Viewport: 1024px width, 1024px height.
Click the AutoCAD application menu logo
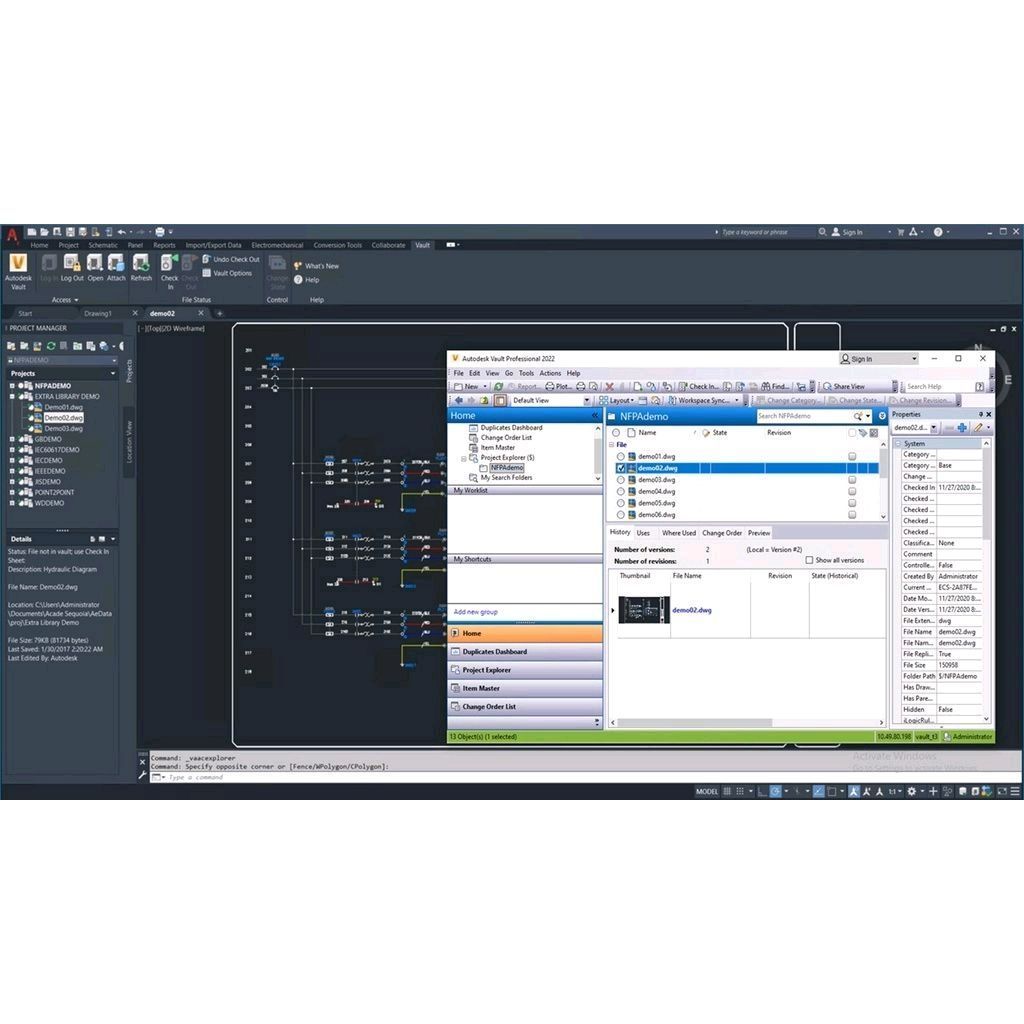pyautogui.click(x=12, y=234)
